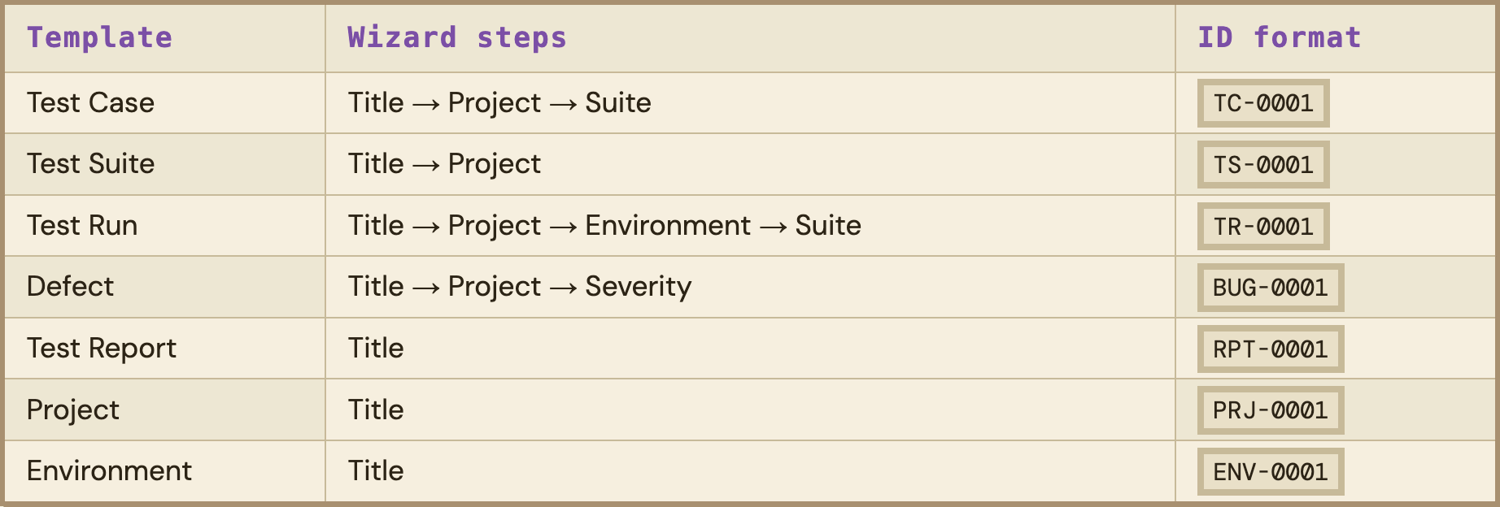
Task: Click the Environment template cell
Action: tap(109, 471)
